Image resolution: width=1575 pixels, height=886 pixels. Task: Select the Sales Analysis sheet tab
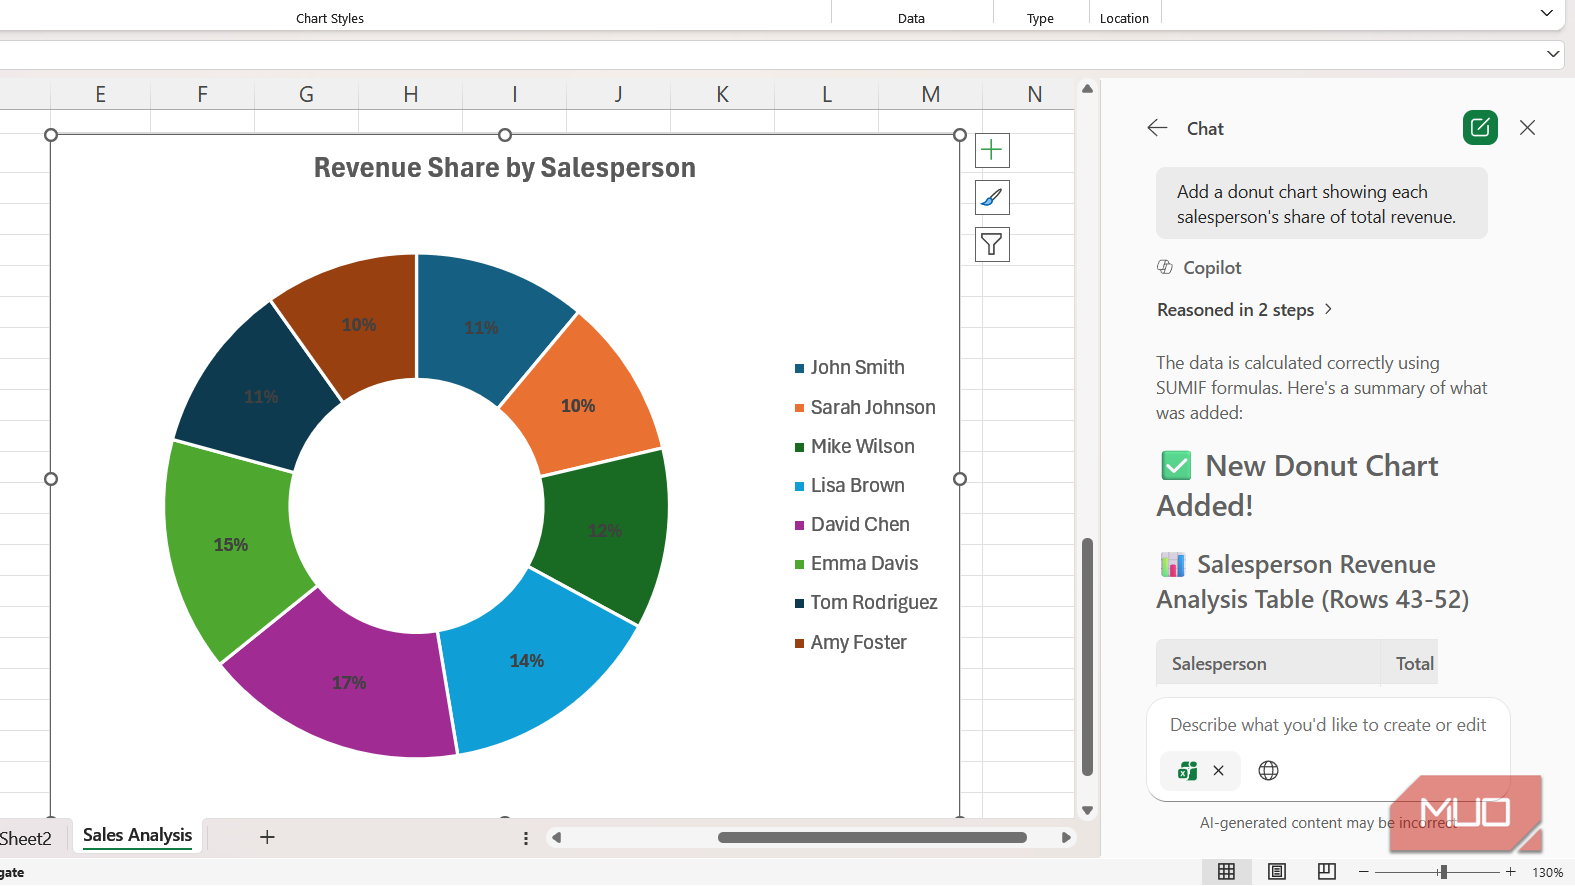(x=137, y=836)
